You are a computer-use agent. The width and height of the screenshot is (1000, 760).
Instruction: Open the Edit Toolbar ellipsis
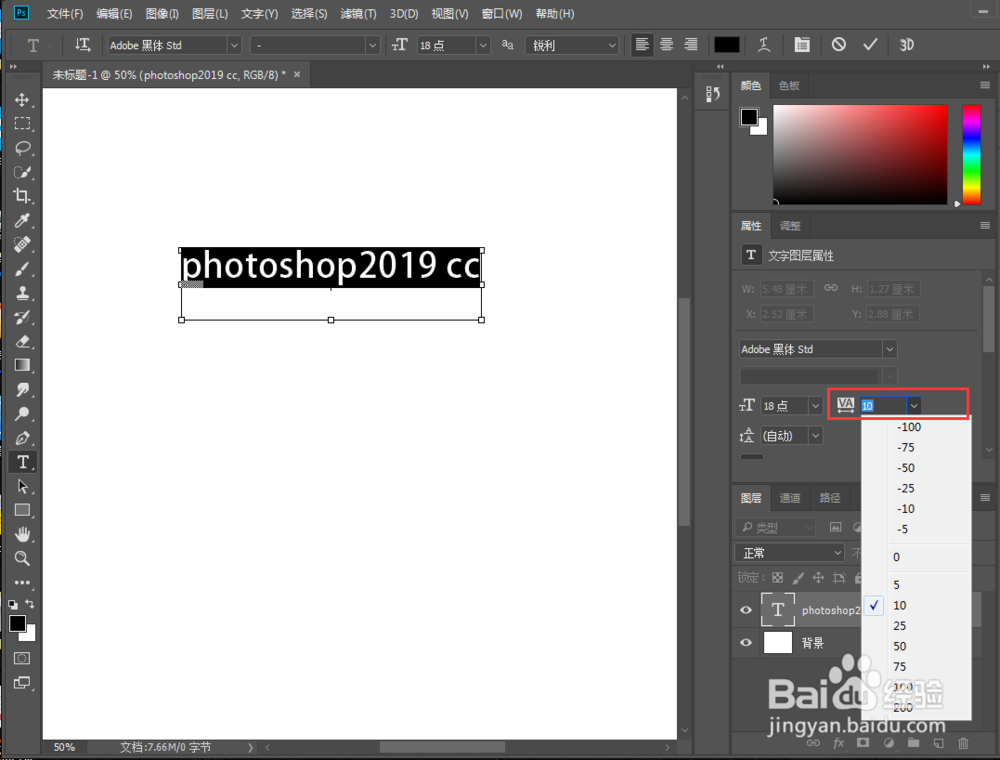tap(22, 582)
